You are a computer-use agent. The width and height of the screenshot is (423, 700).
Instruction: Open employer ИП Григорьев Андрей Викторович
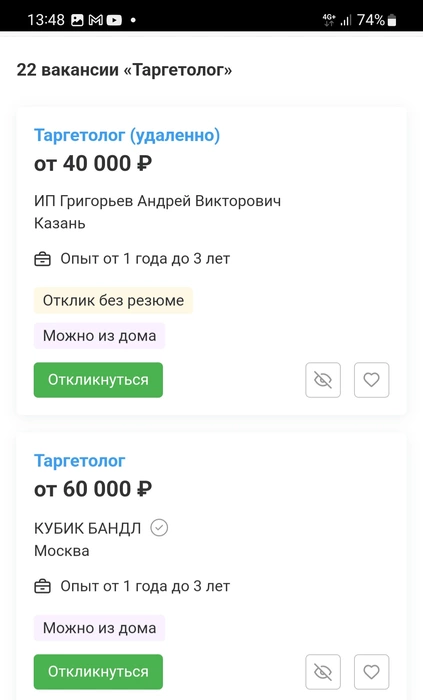coord(158,201)
